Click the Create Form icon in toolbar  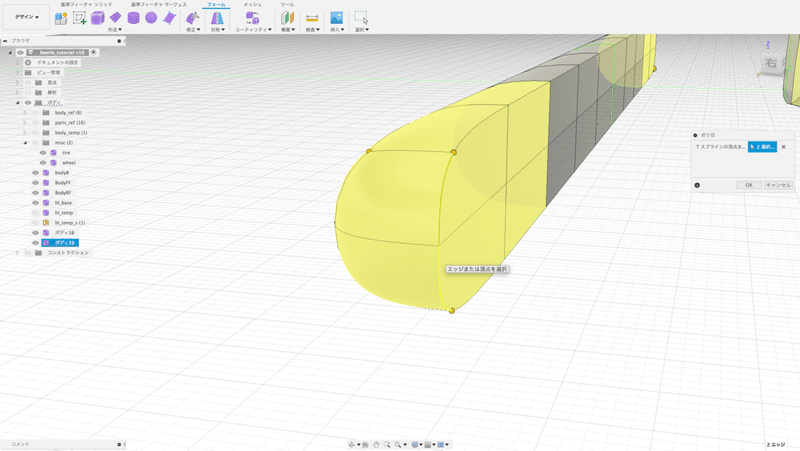tap(61, 18)
